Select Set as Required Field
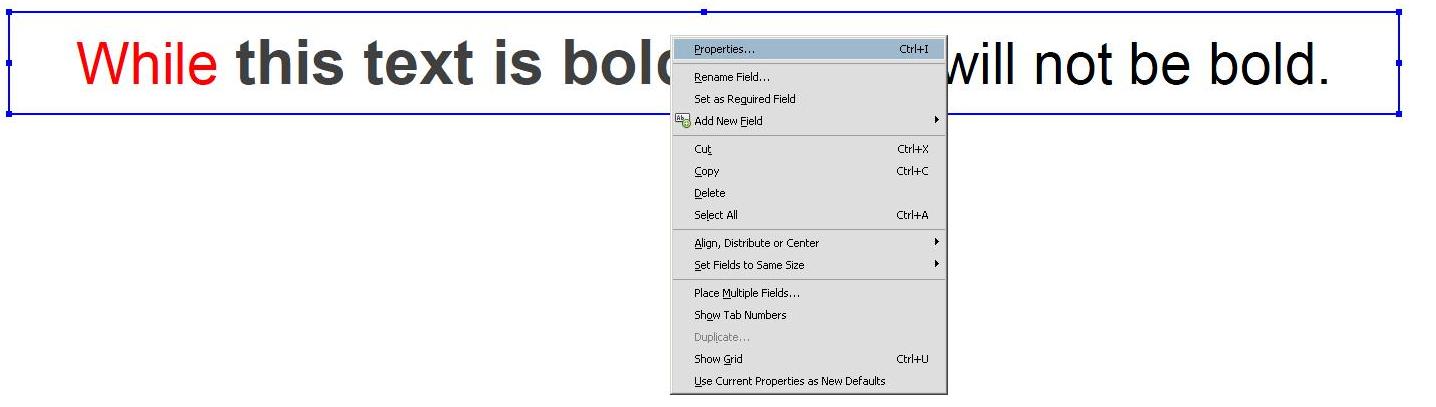Viewport: 1436px width, 407px height. 745,99
